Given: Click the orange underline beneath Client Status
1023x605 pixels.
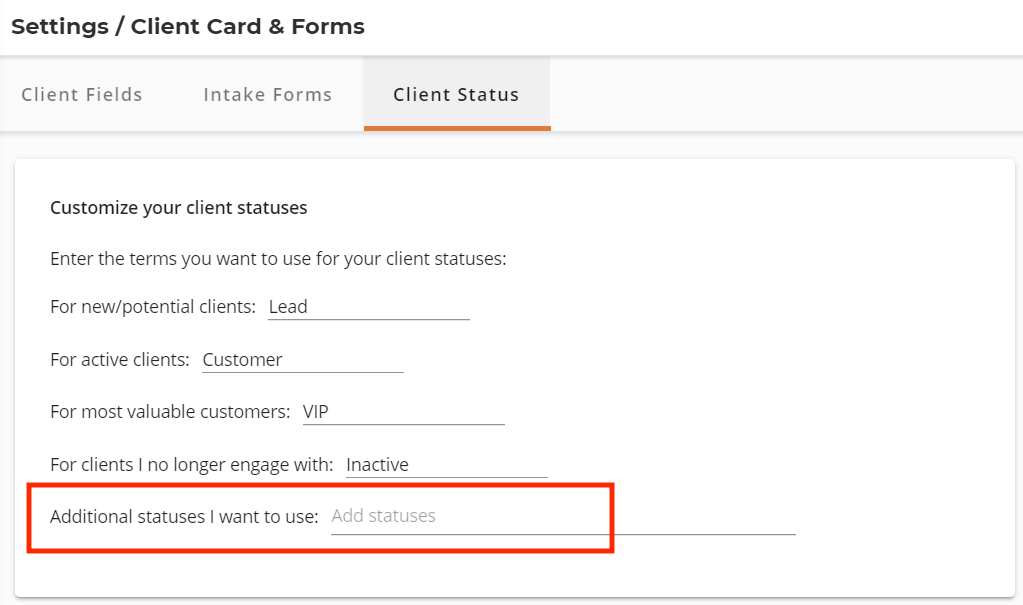Looking at the screenshot, I should pos(457,129).
